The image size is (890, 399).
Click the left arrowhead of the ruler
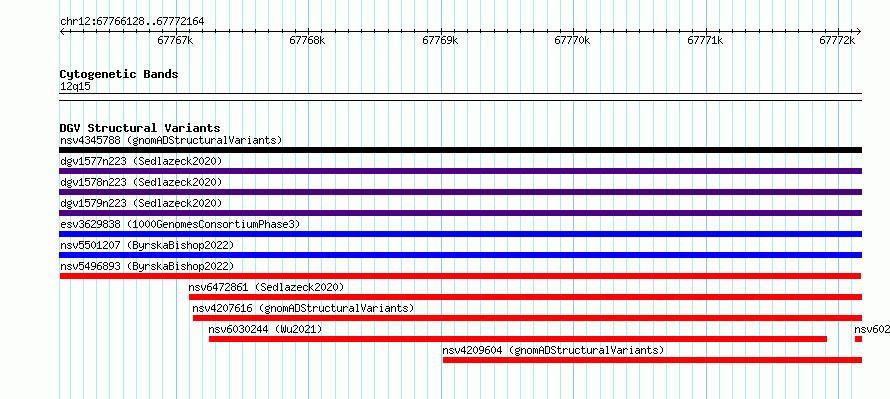click(x=62, y=31)
